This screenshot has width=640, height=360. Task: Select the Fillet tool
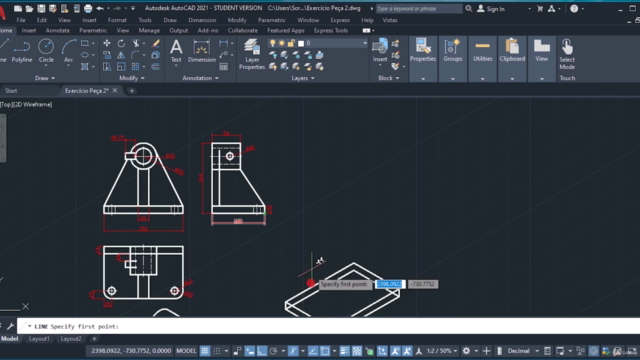point(136,55)
